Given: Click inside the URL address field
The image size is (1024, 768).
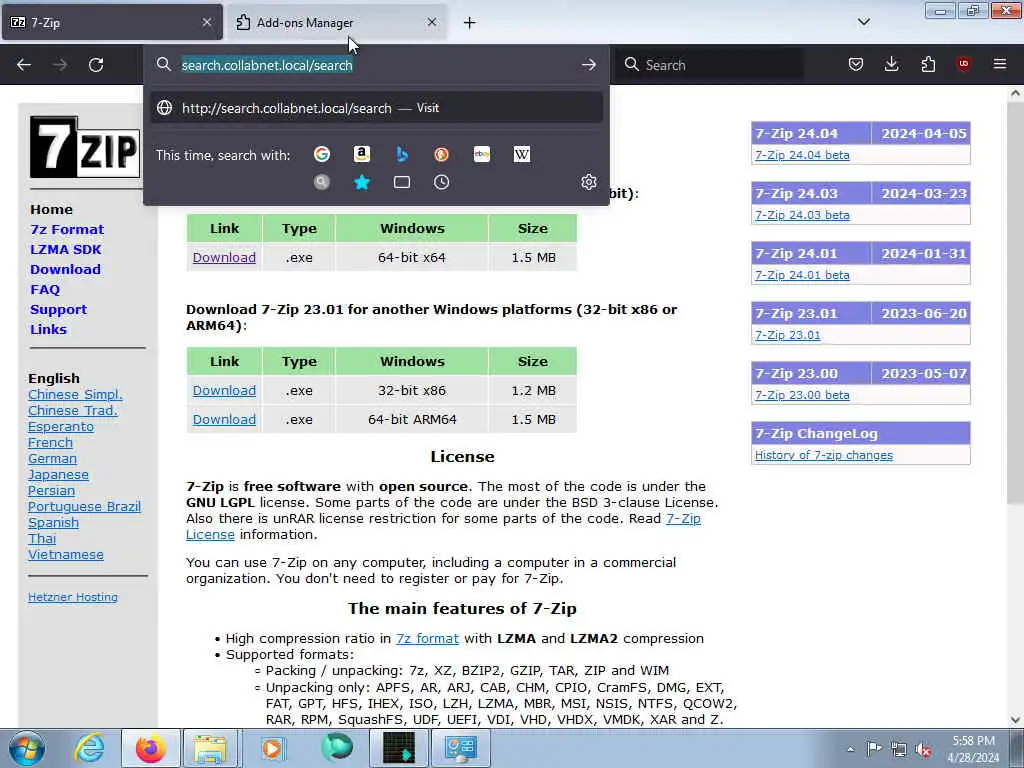Looking at the screenshot, I should [376, 65].
